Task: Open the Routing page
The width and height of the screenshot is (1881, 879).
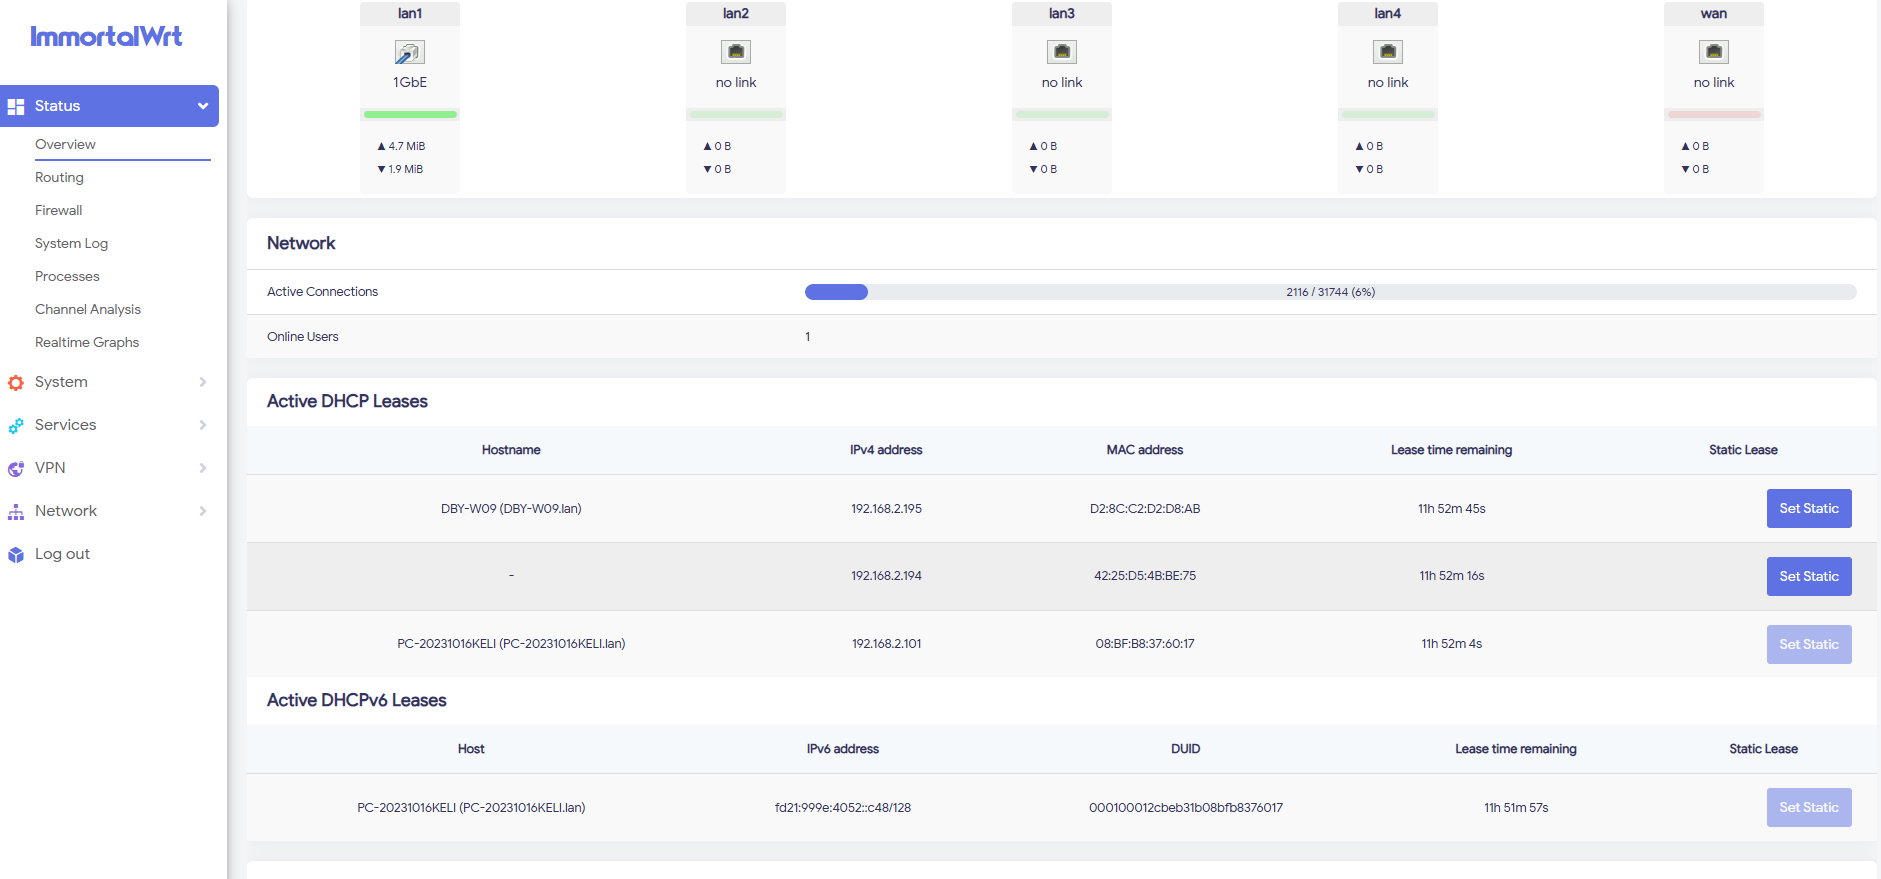Action: coord(60,177)
